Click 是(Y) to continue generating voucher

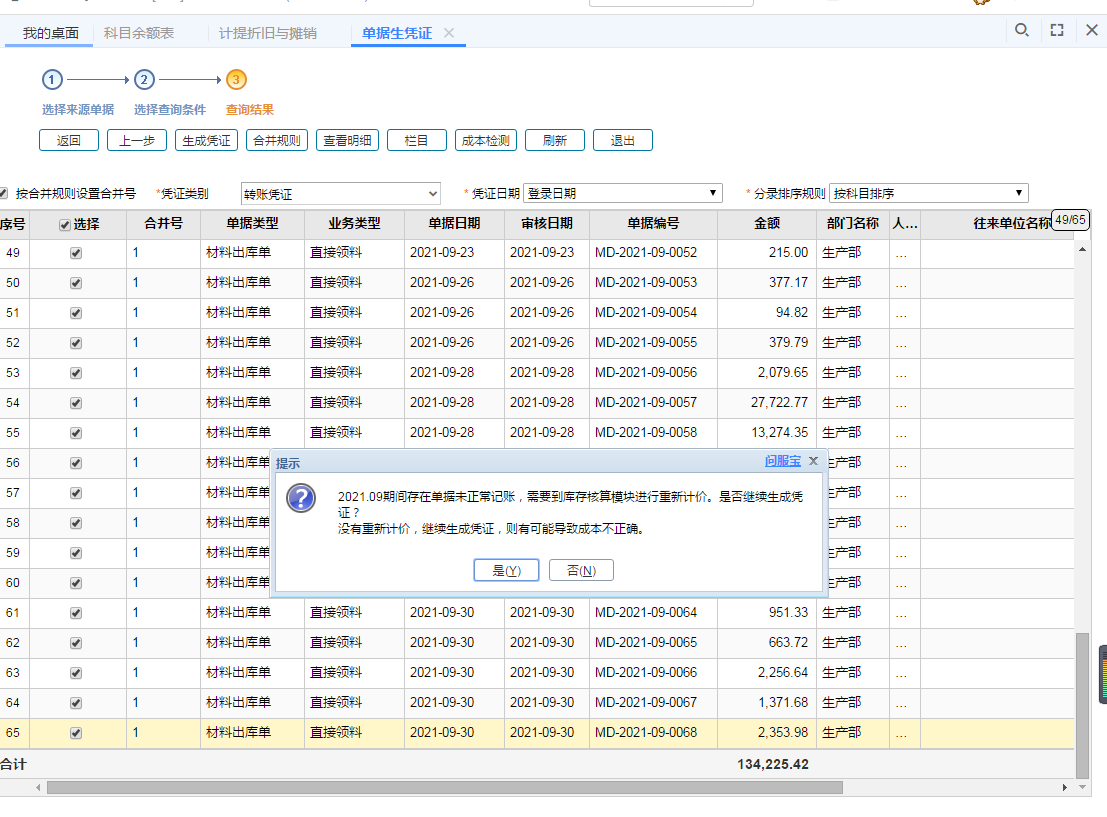(x=506, y=570)
